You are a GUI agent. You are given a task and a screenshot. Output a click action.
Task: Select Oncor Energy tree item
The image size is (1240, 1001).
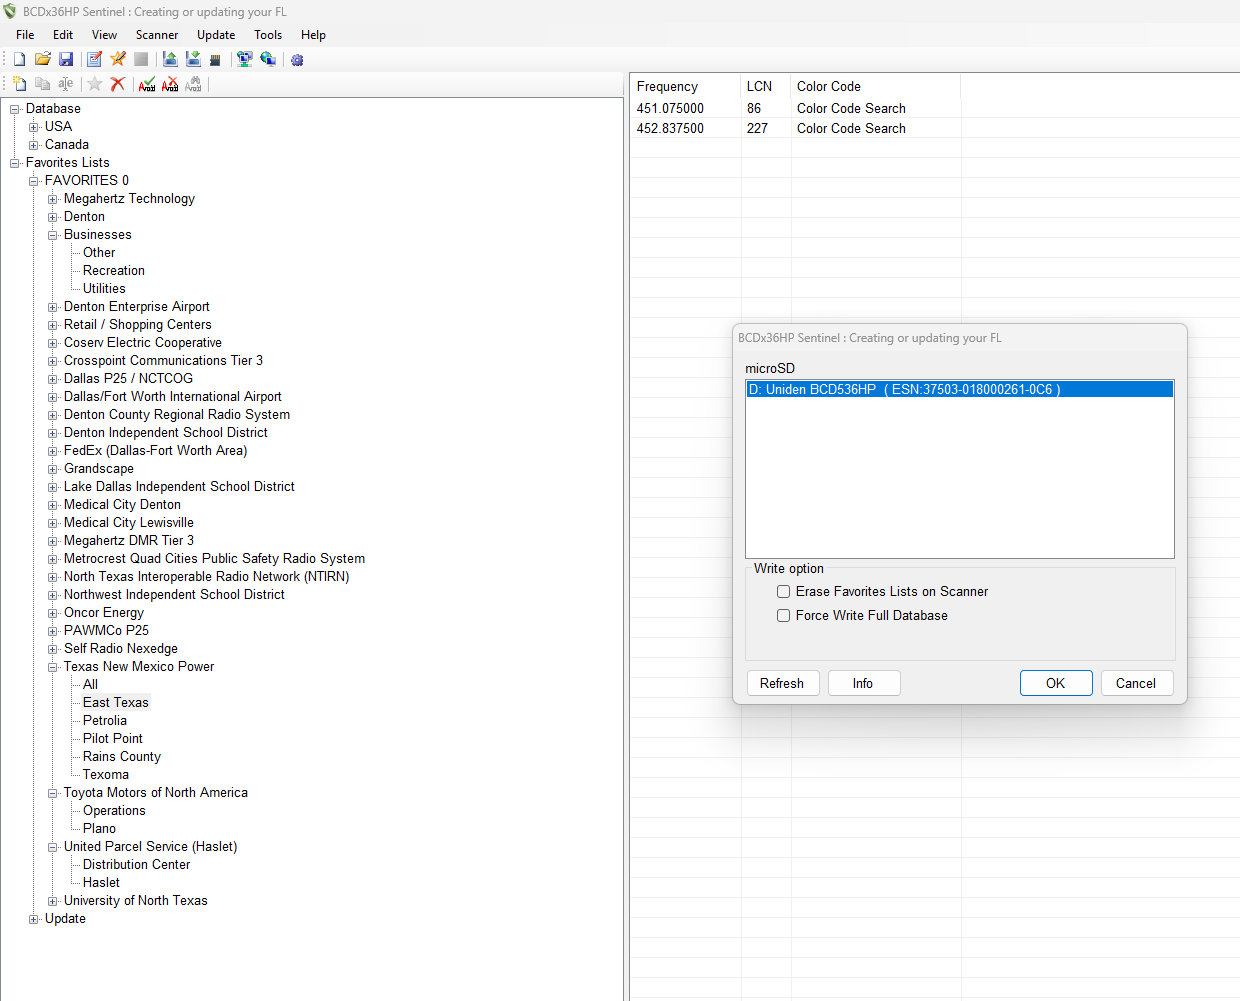point(104,613)
